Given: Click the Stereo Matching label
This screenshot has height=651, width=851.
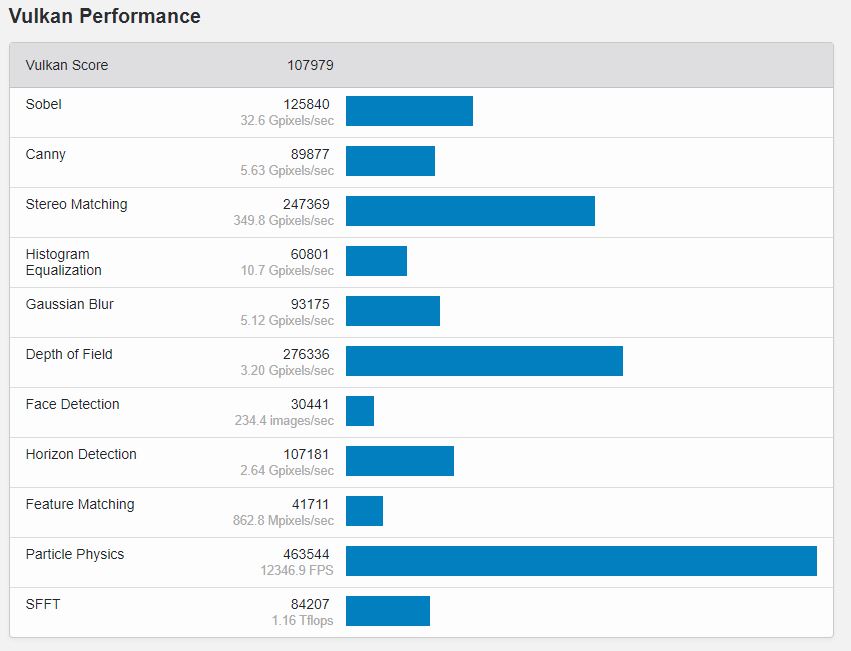Looking at the screenshot, I should (x=77, y=204).
